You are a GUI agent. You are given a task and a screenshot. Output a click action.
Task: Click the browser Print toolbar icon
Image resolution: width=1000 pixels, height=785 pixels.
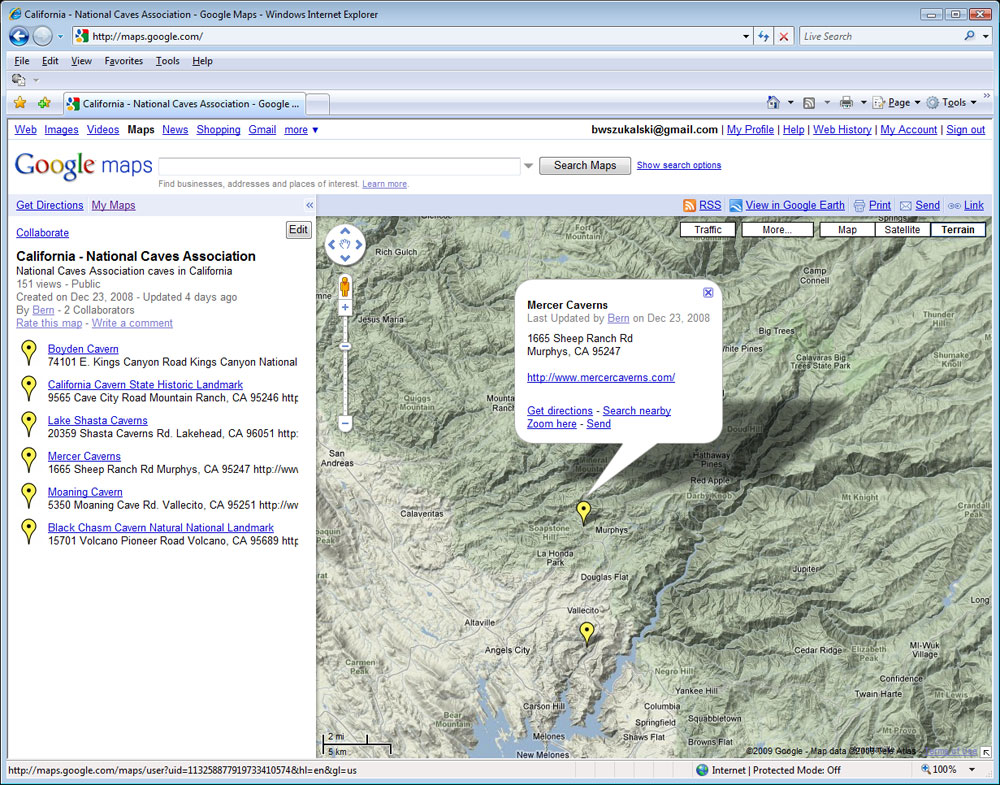[x=846, y=103]
